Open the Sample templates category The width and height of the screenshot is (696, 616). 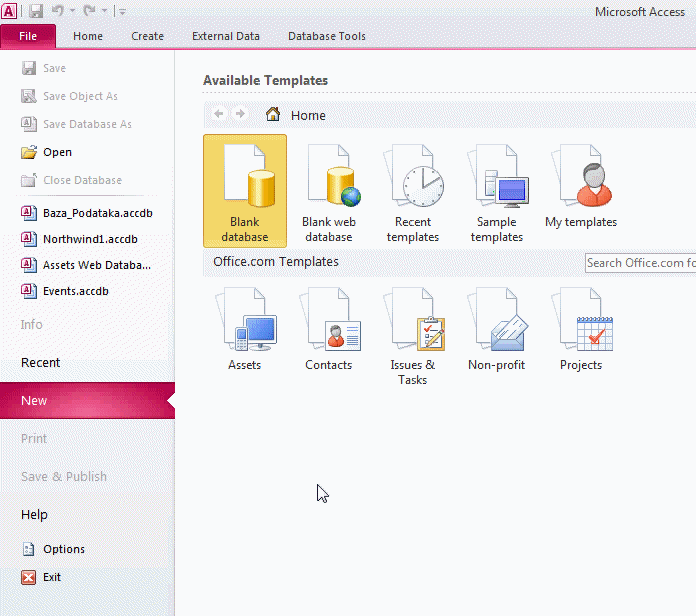click(x=497, y=191)
